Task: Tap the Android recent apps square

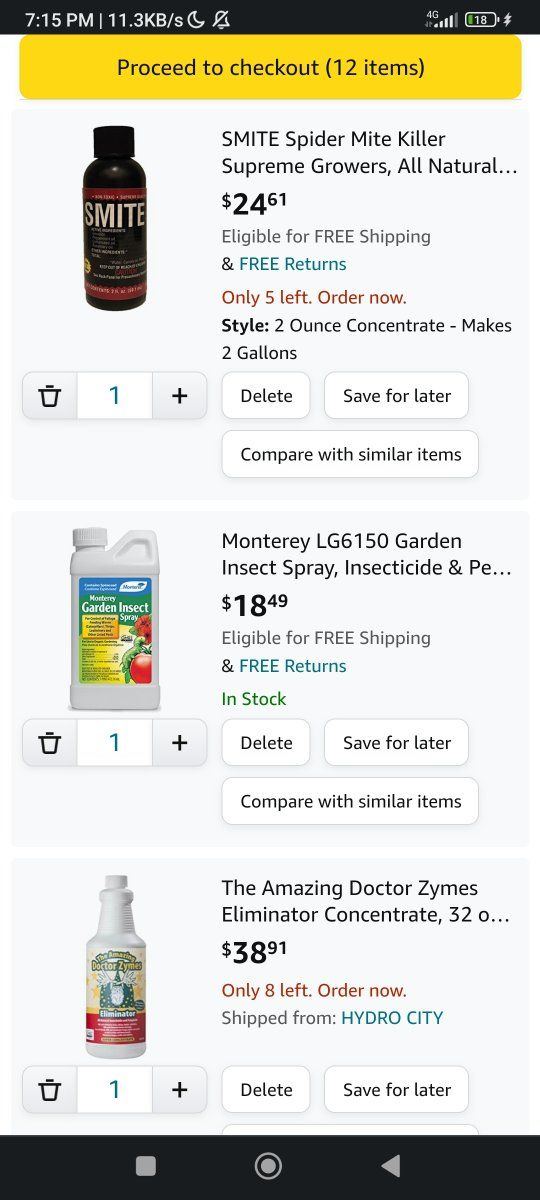Action: pyautogui.click(x=146, y=1165)
